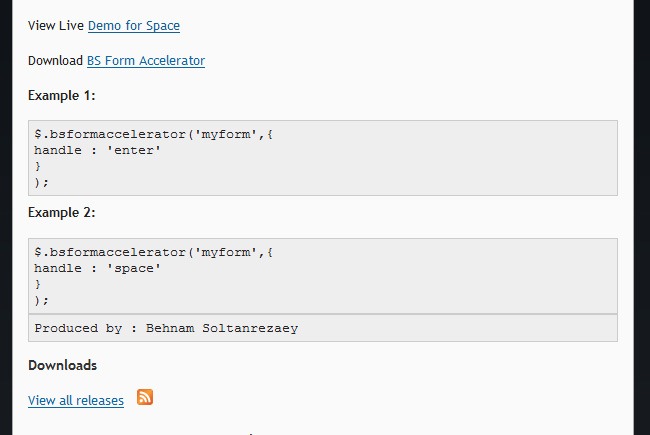650x435 pixels.
Task: Open the Demo for Space link
Action: pos(134,26)
